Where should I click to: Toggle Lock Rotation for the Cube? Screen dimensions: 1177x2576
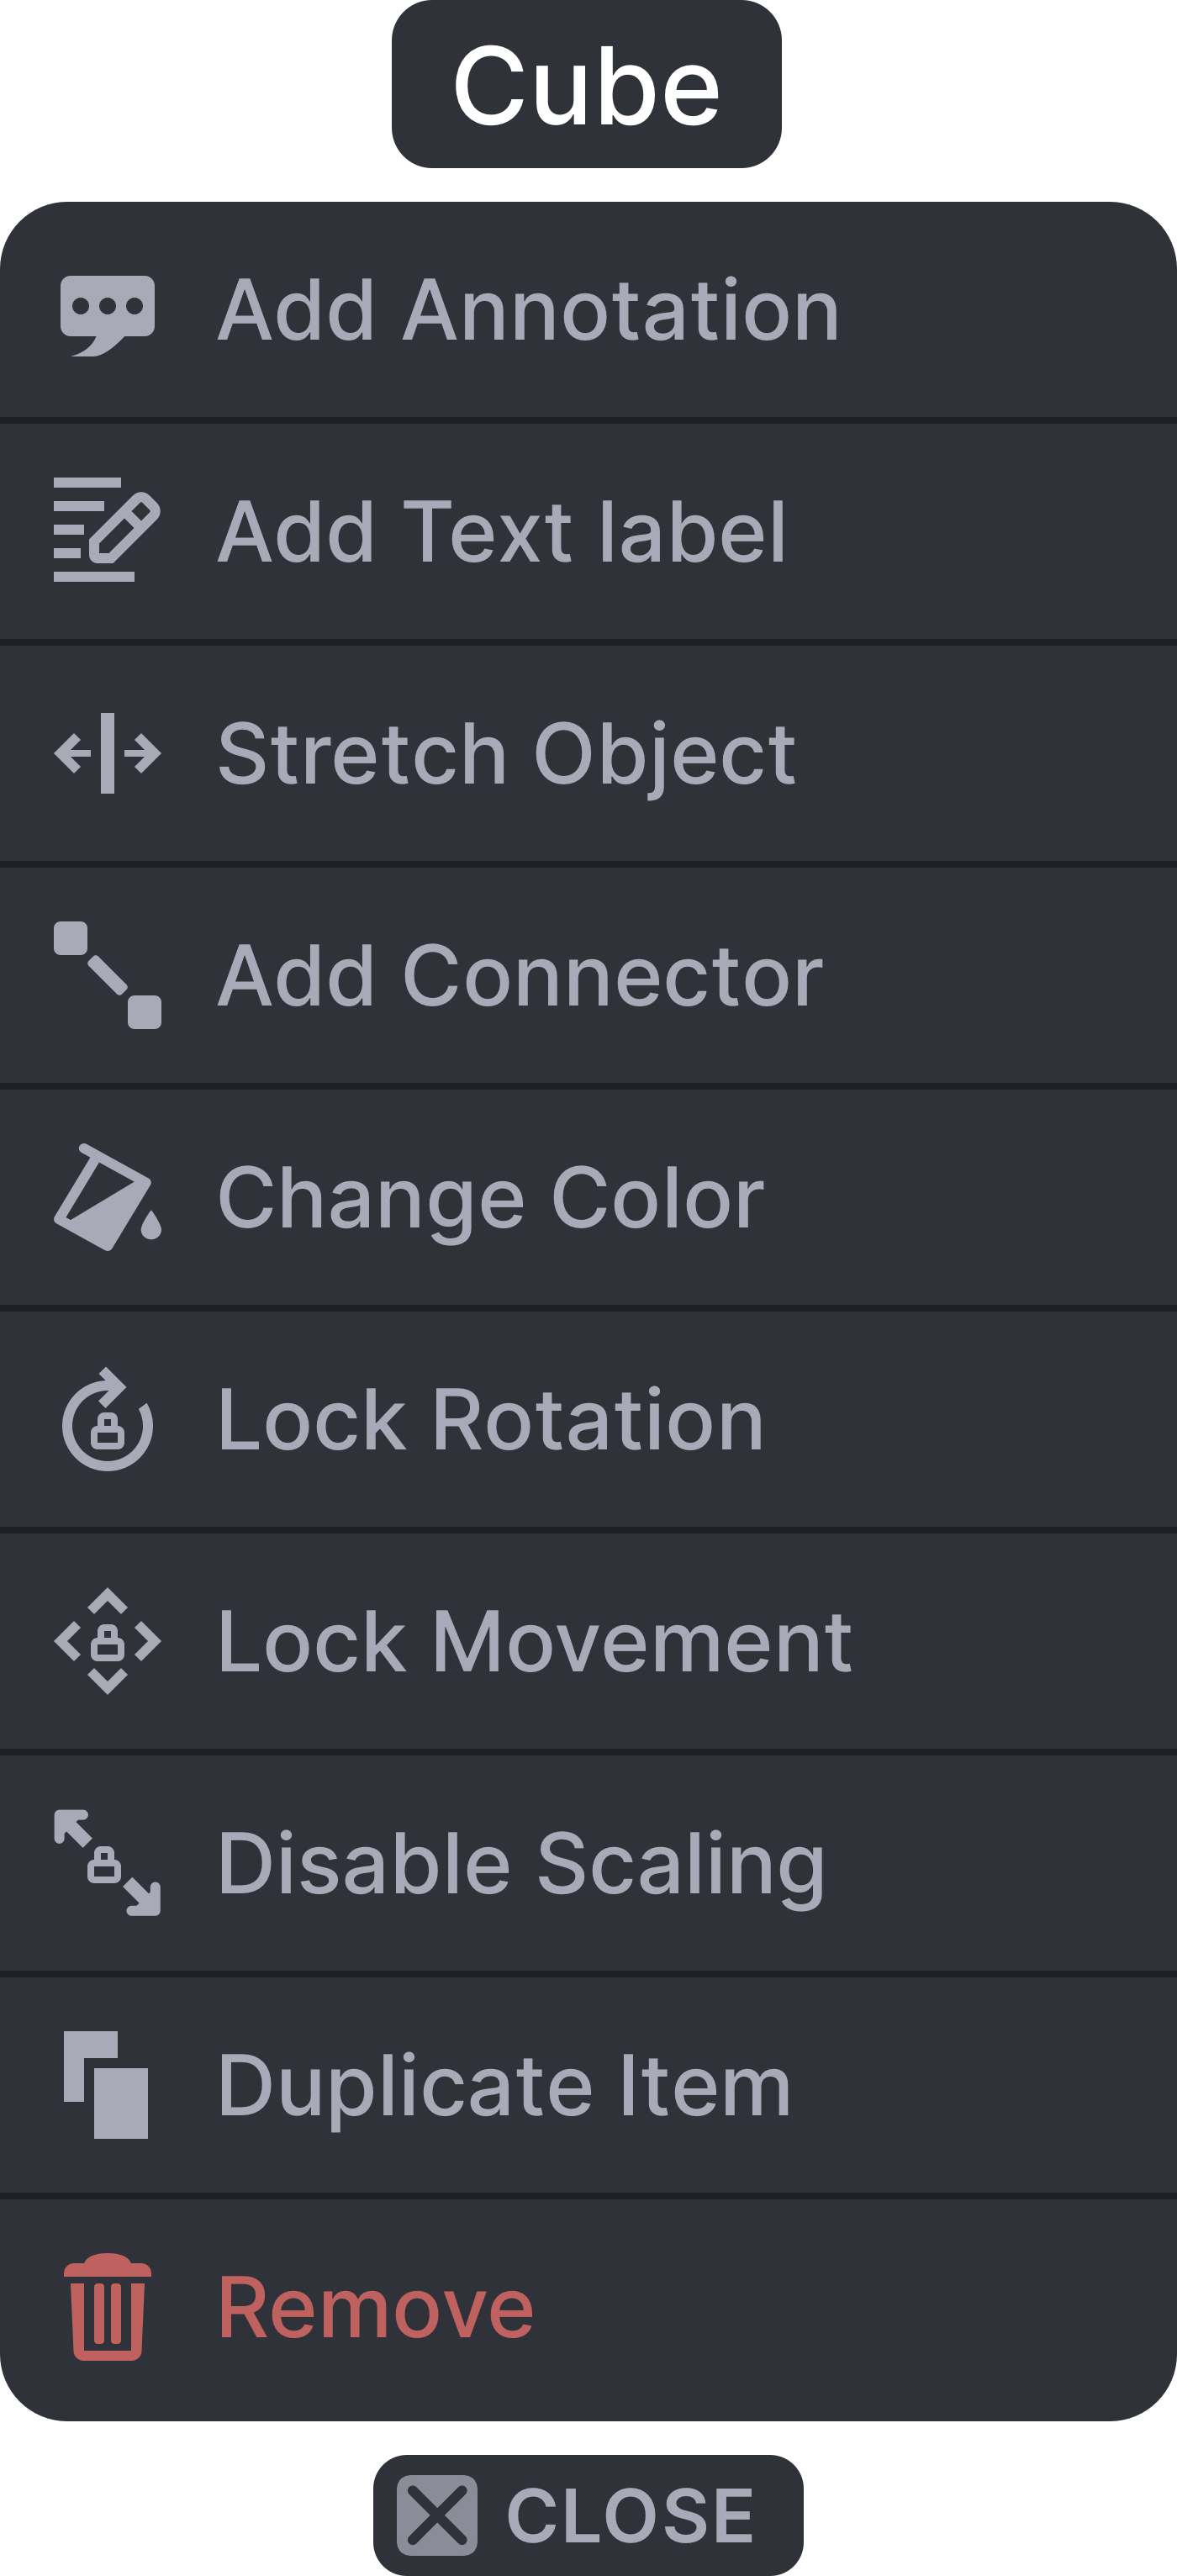click(490, 1420)
